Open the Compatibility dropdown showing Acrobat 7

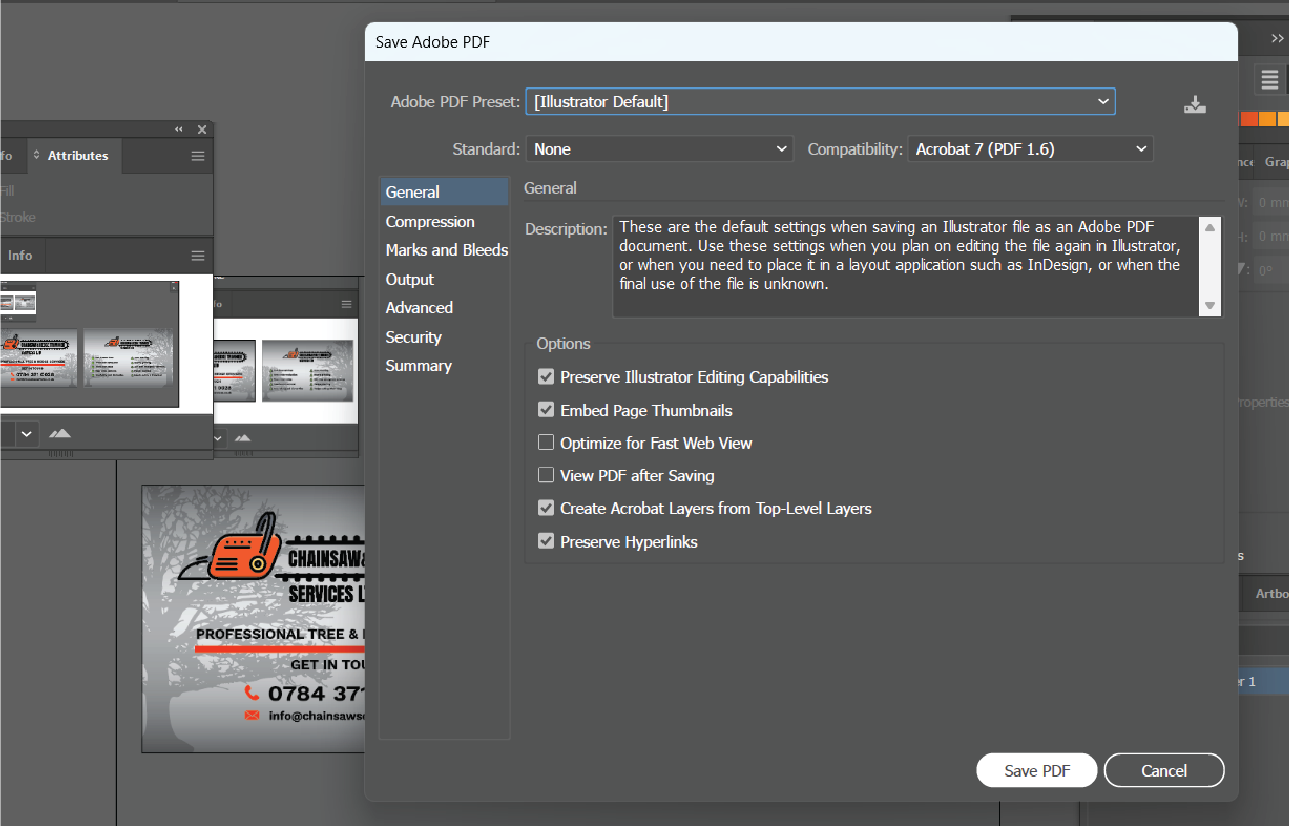pyautogui.click(x=1030, y=149)
